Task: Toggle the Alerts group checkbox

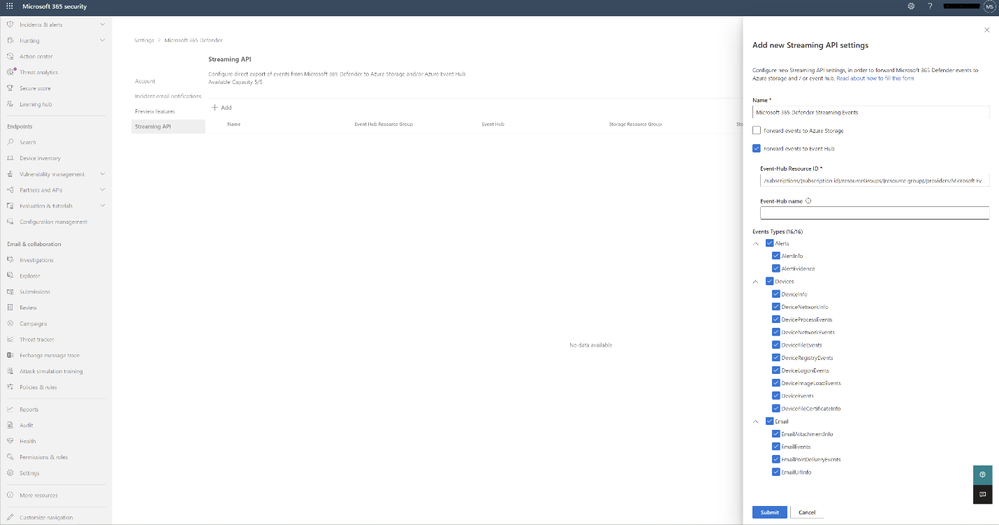Action: tap(770, 243)
